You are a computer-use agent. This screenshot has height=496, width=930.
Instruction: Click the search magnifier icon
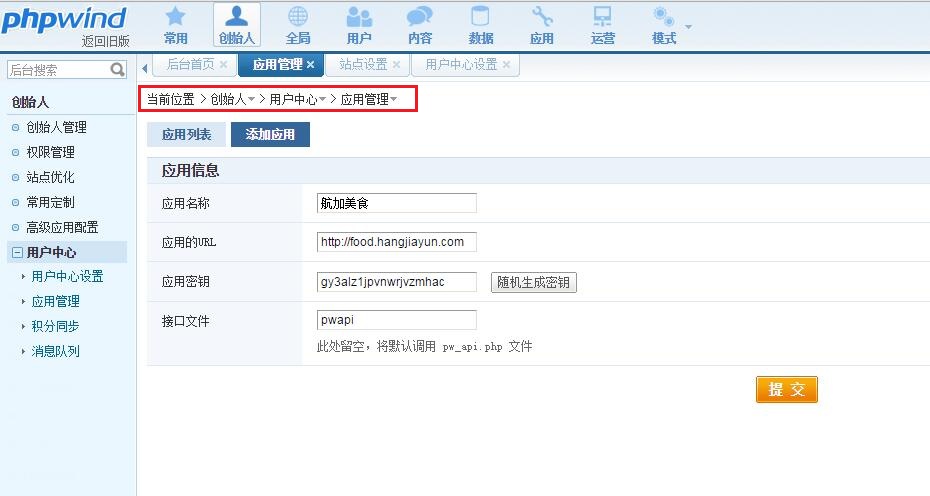coord(117,69)
